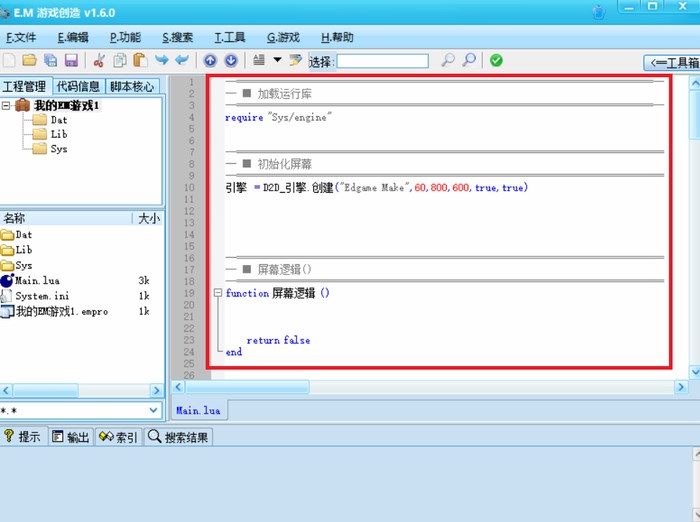Select 我的EM游戏1.empro file
This screenshot has width=700, height=522.
coord(62,311)
